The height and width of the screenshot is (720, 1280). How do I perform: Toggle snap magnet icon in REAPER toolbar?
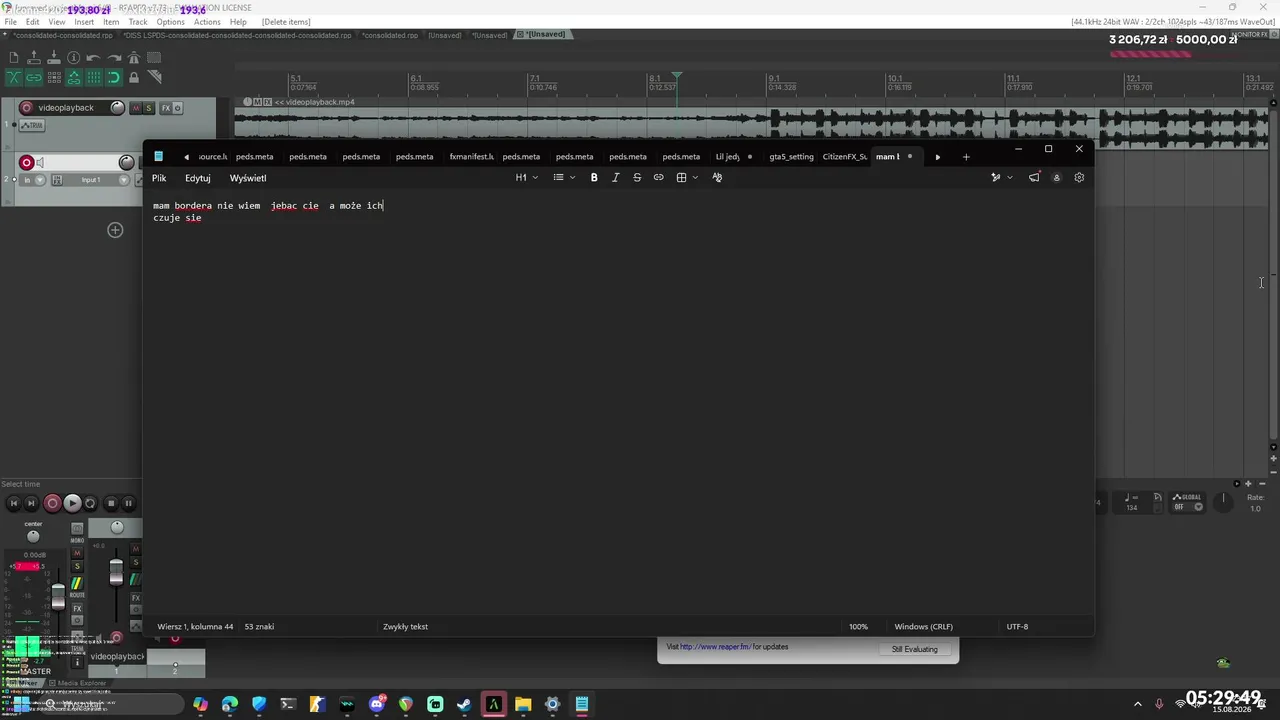[114, 77]
